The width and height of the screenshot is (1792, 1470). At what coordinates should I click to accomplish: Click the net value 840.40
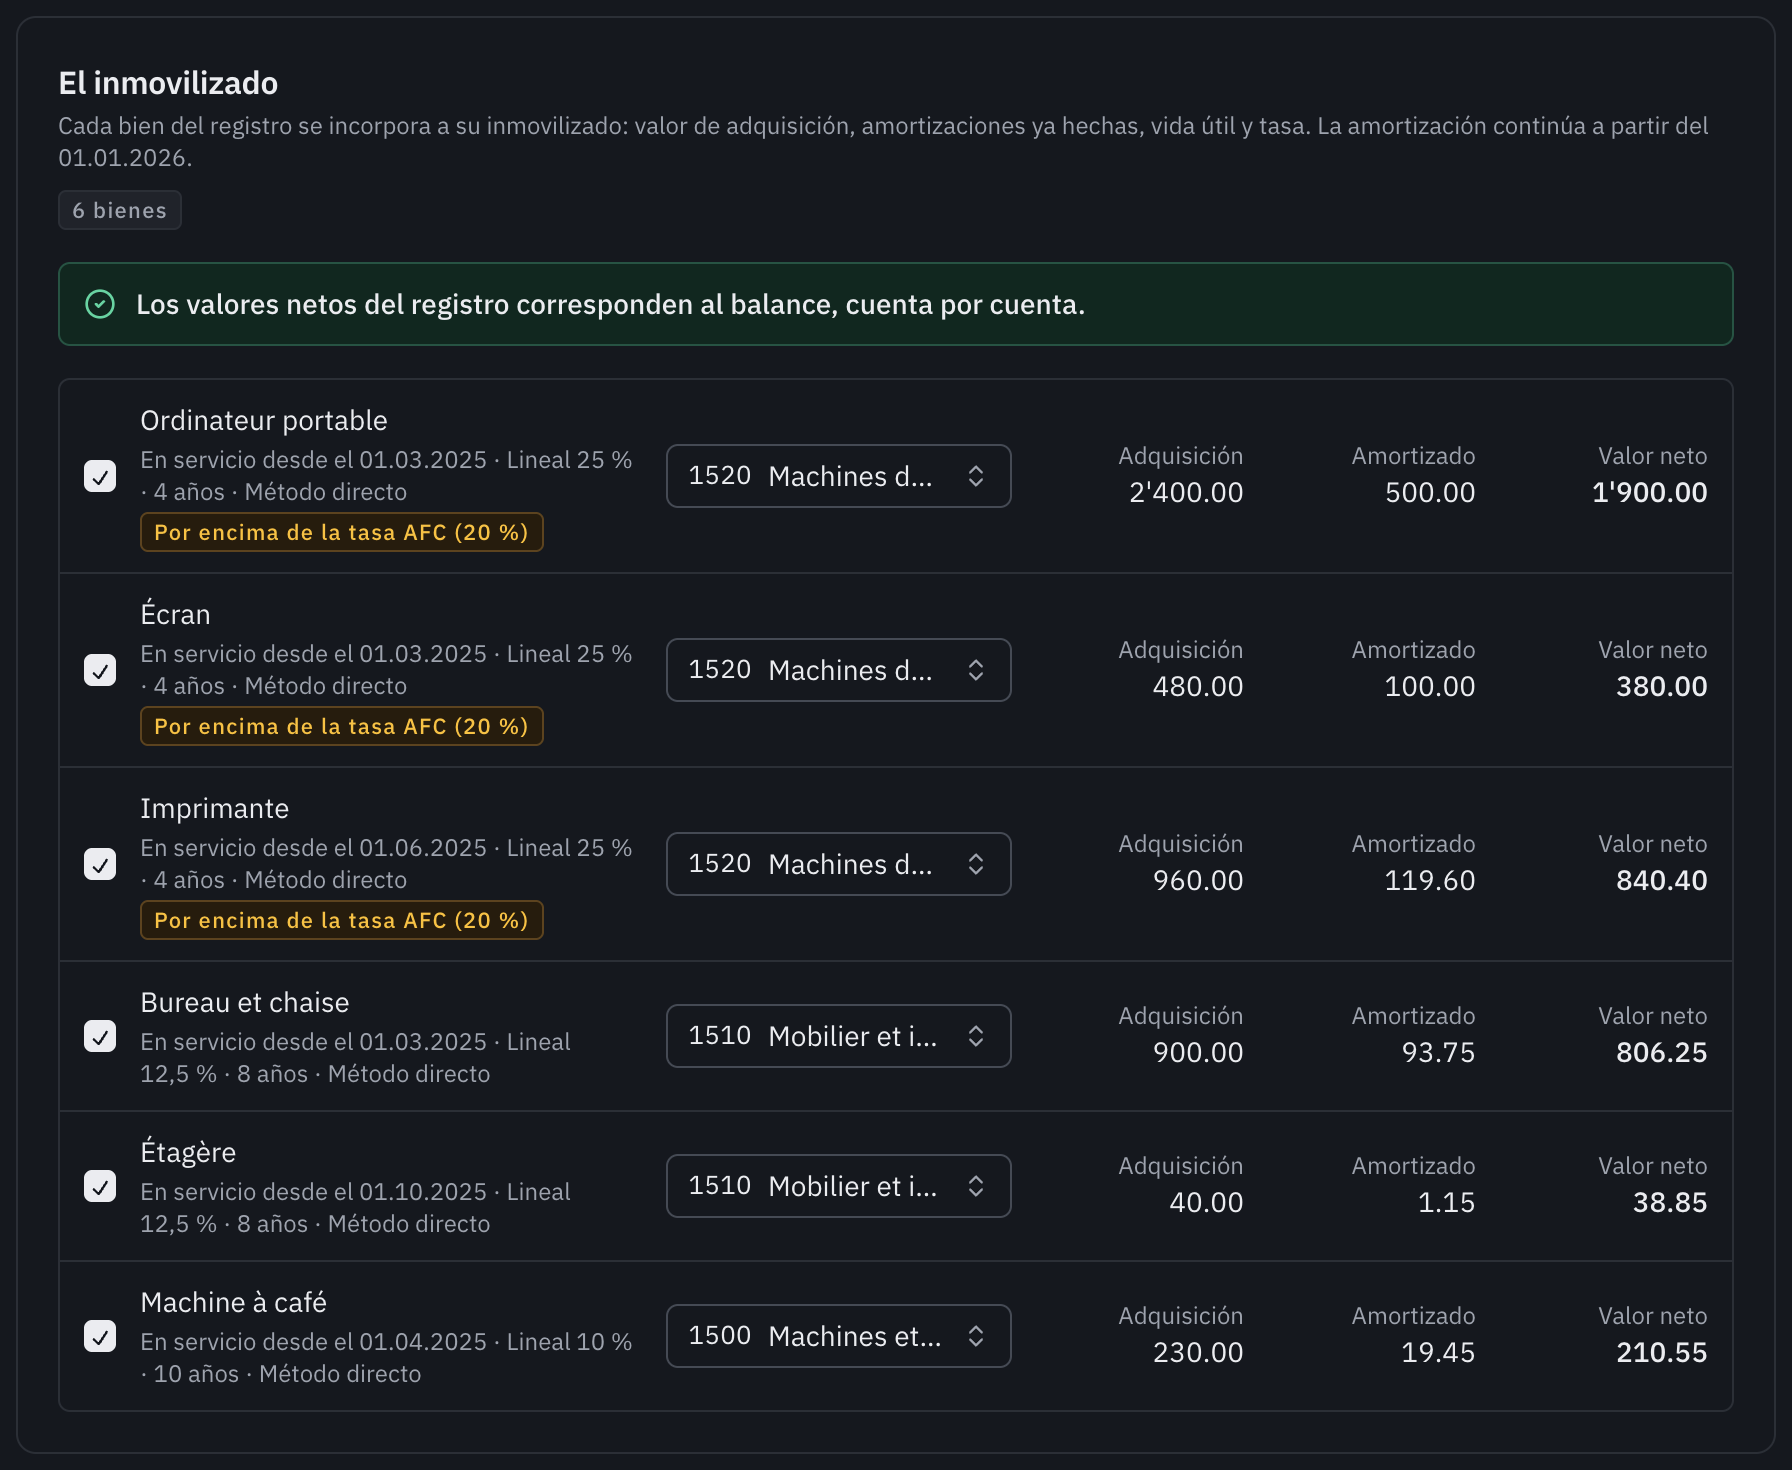[1662, 880]
